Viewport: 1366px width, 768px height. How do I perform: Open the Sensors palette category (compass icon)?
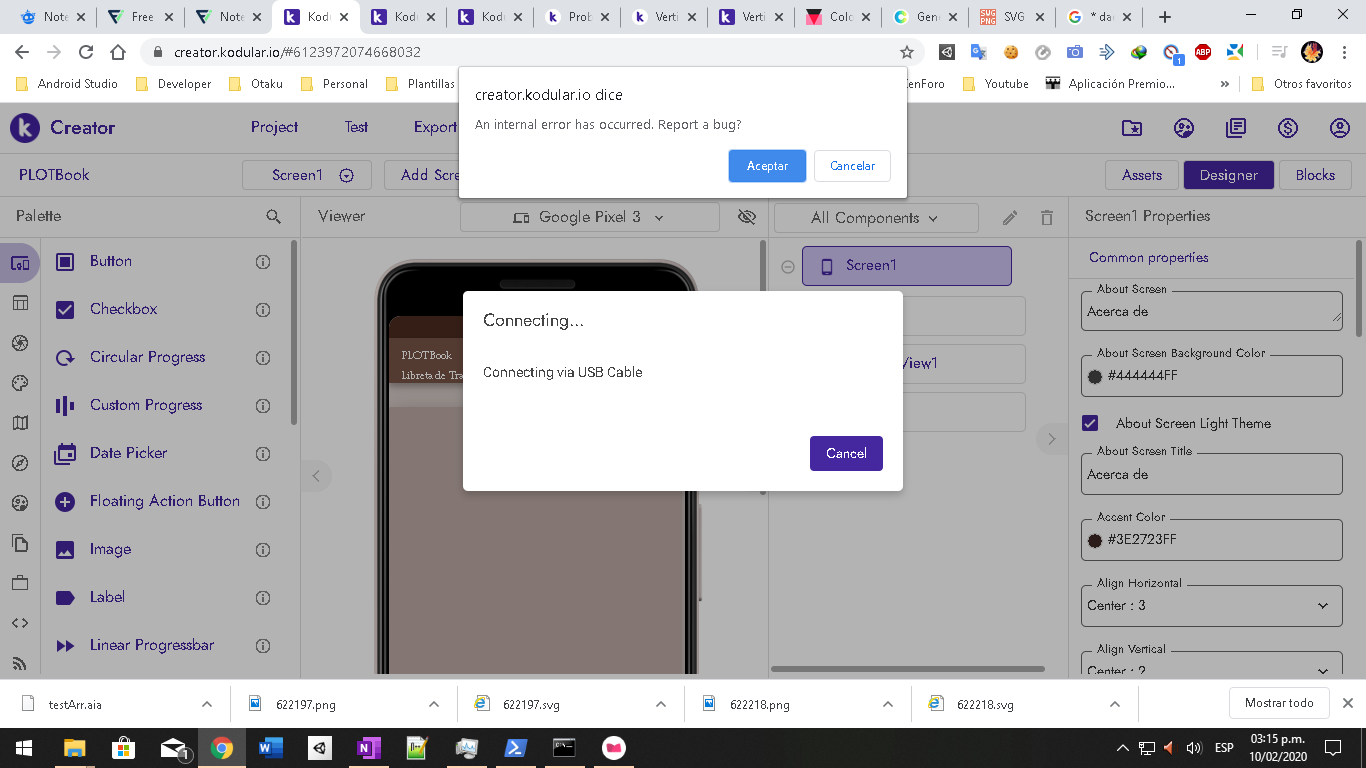20,463
